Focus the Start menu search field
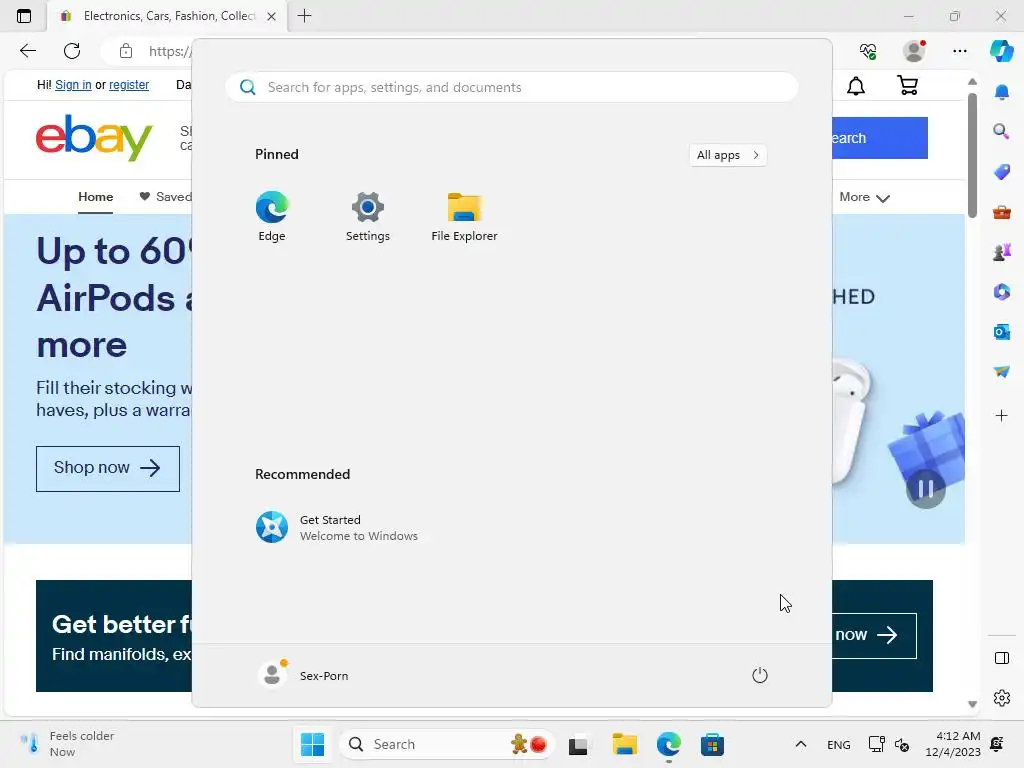1024x768 pixels. coord(512,87)
